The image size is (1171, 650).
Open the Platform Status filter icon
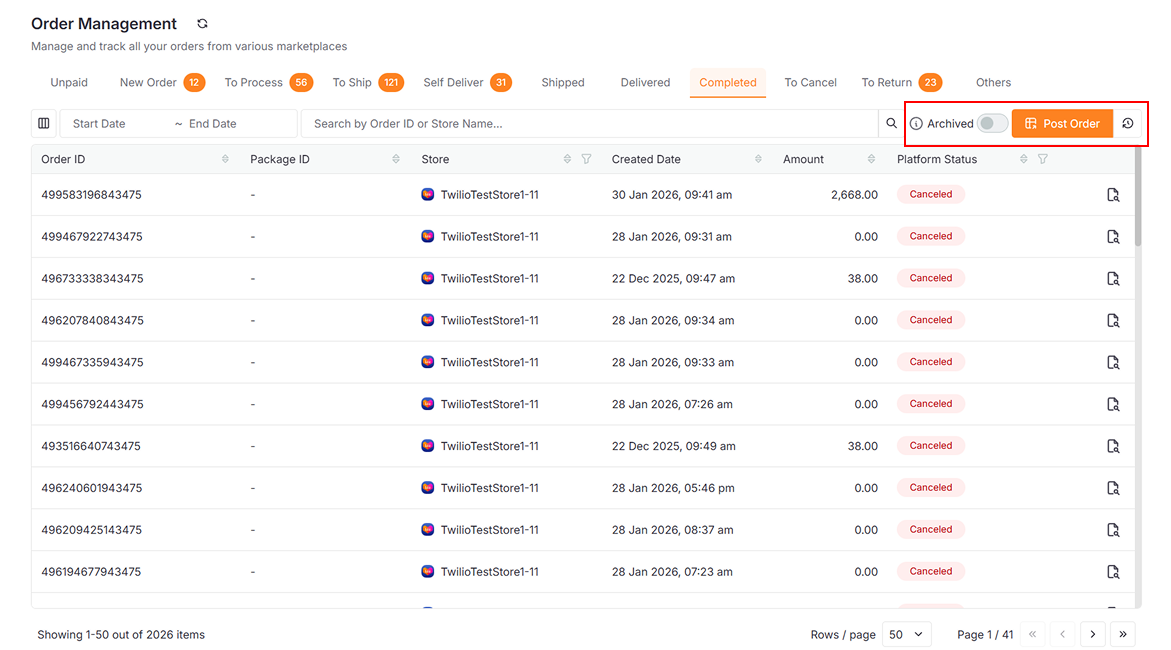tap(1043, 159)
